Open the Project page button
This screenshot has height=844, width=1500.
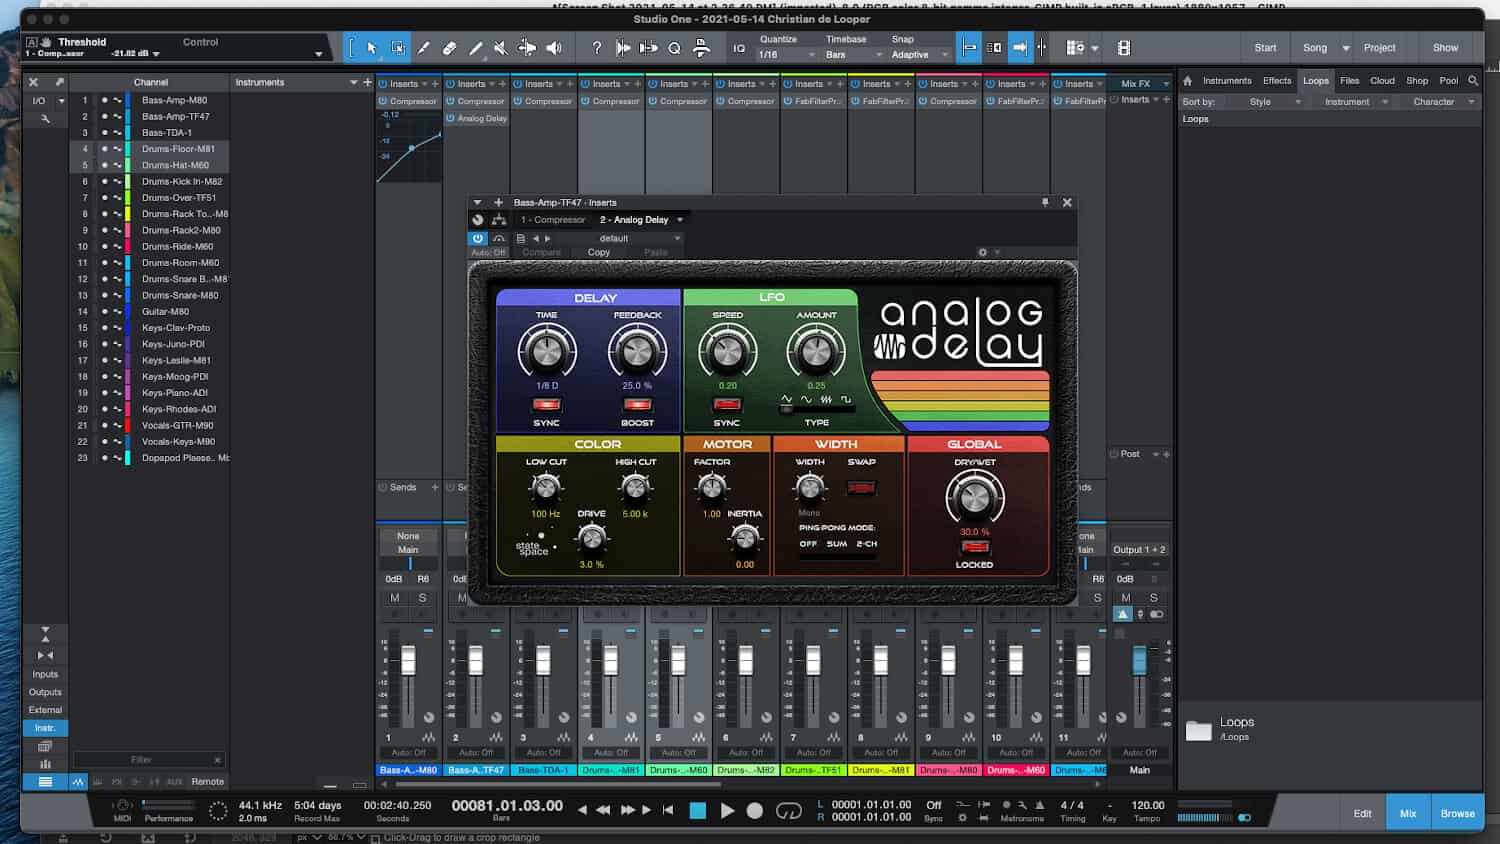1379,48
